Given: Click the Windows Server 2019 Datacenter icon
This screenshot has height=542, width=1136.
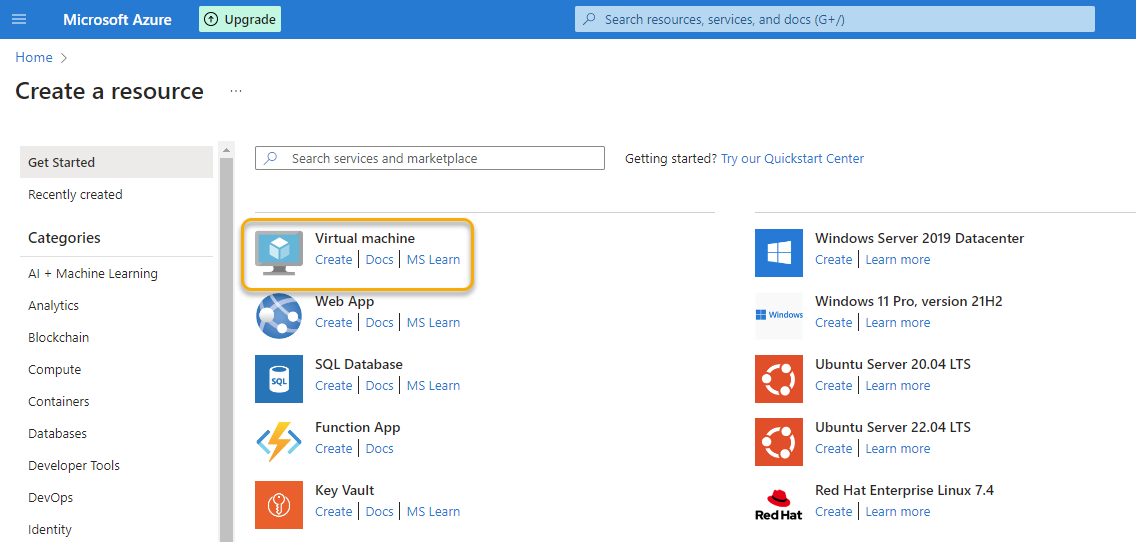Looking at the screenshot, I should point(779,253).
